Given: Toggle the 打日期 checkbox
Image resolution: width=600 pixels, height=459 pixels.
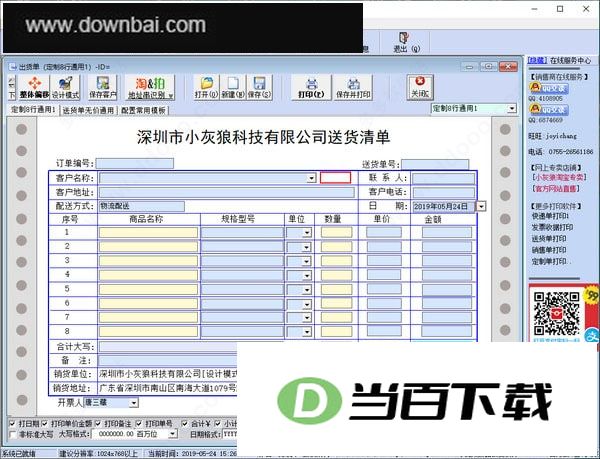Looking at the screenshot, I should (x=12, y=424).
